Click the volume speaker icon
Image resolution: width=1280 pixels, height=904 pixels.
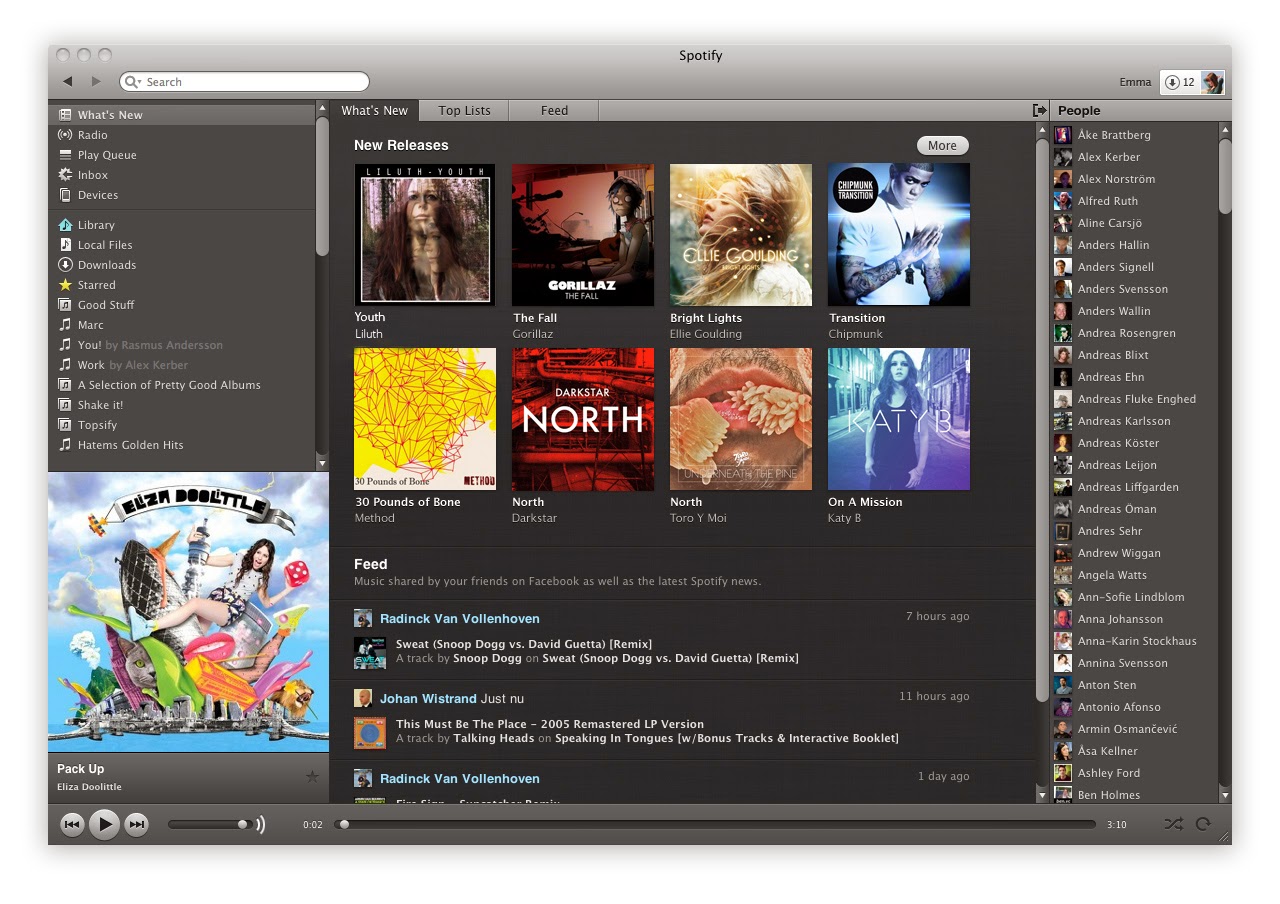coord(261,824)
